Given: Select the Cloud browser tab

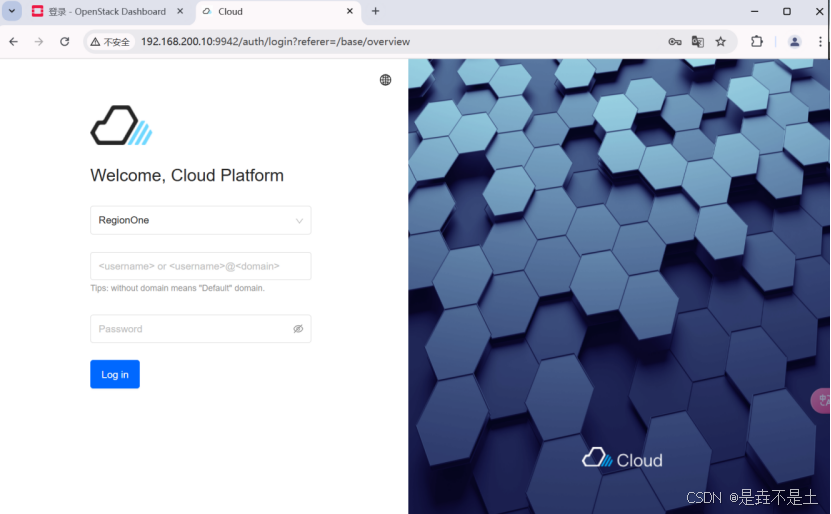Looking at the screenshot, I should (276, 12).
